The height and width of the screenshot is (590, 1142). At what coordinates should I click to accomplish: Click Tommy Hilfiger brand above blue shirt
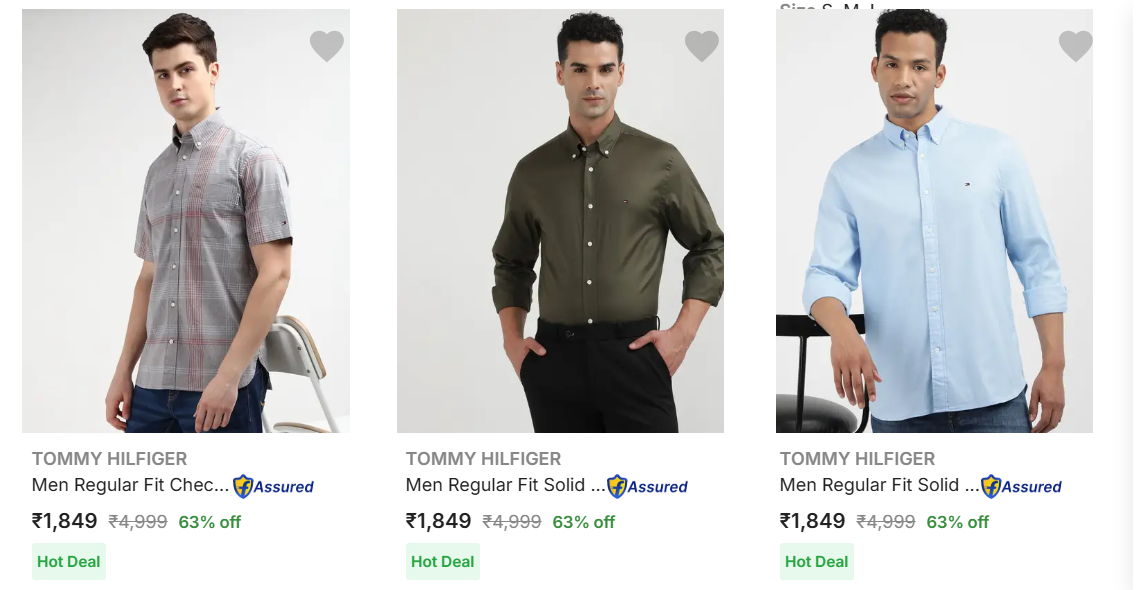(x=857, y=459)
